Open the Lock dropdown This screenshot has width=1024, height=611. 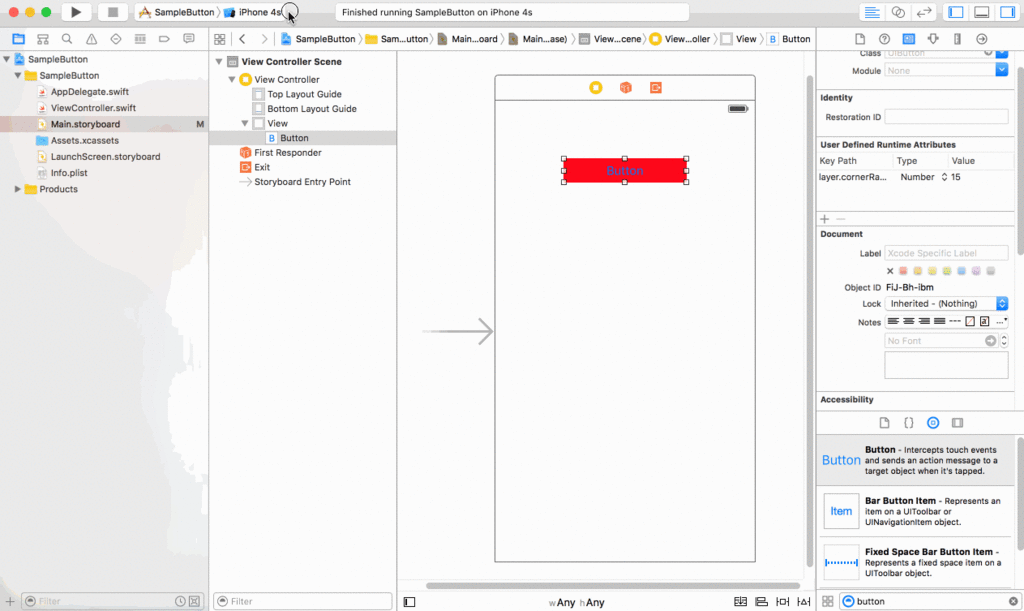(x=946, y=304)
